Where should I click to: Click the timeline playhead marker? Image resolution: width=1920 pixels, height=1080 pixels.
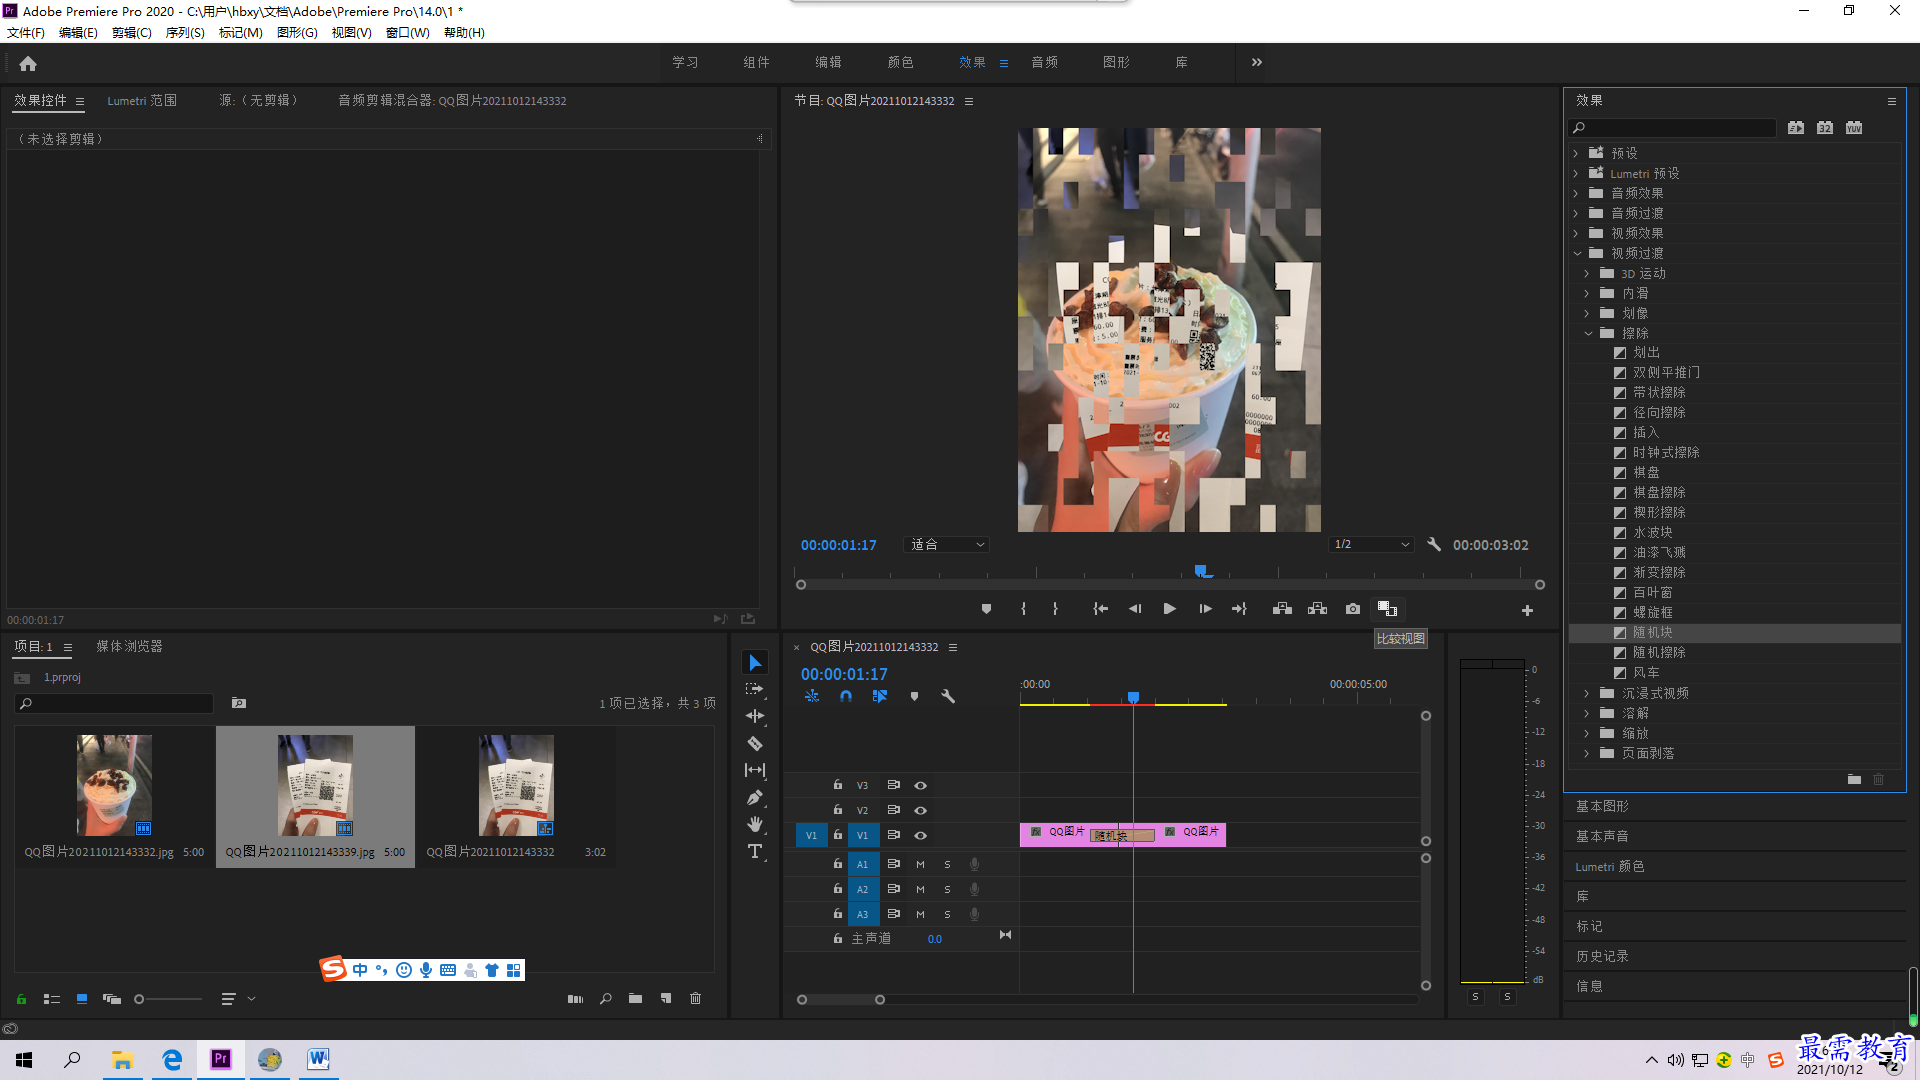pos(1133,697)
